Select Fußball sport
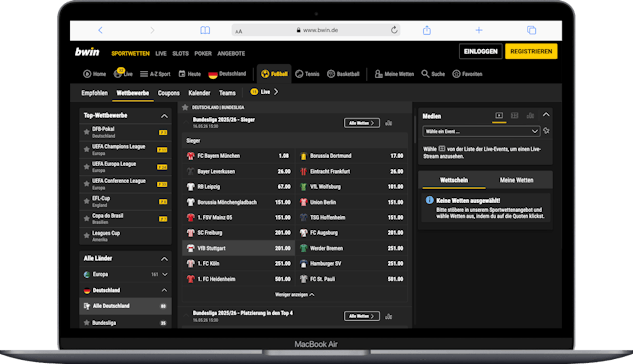 [274, 74]
